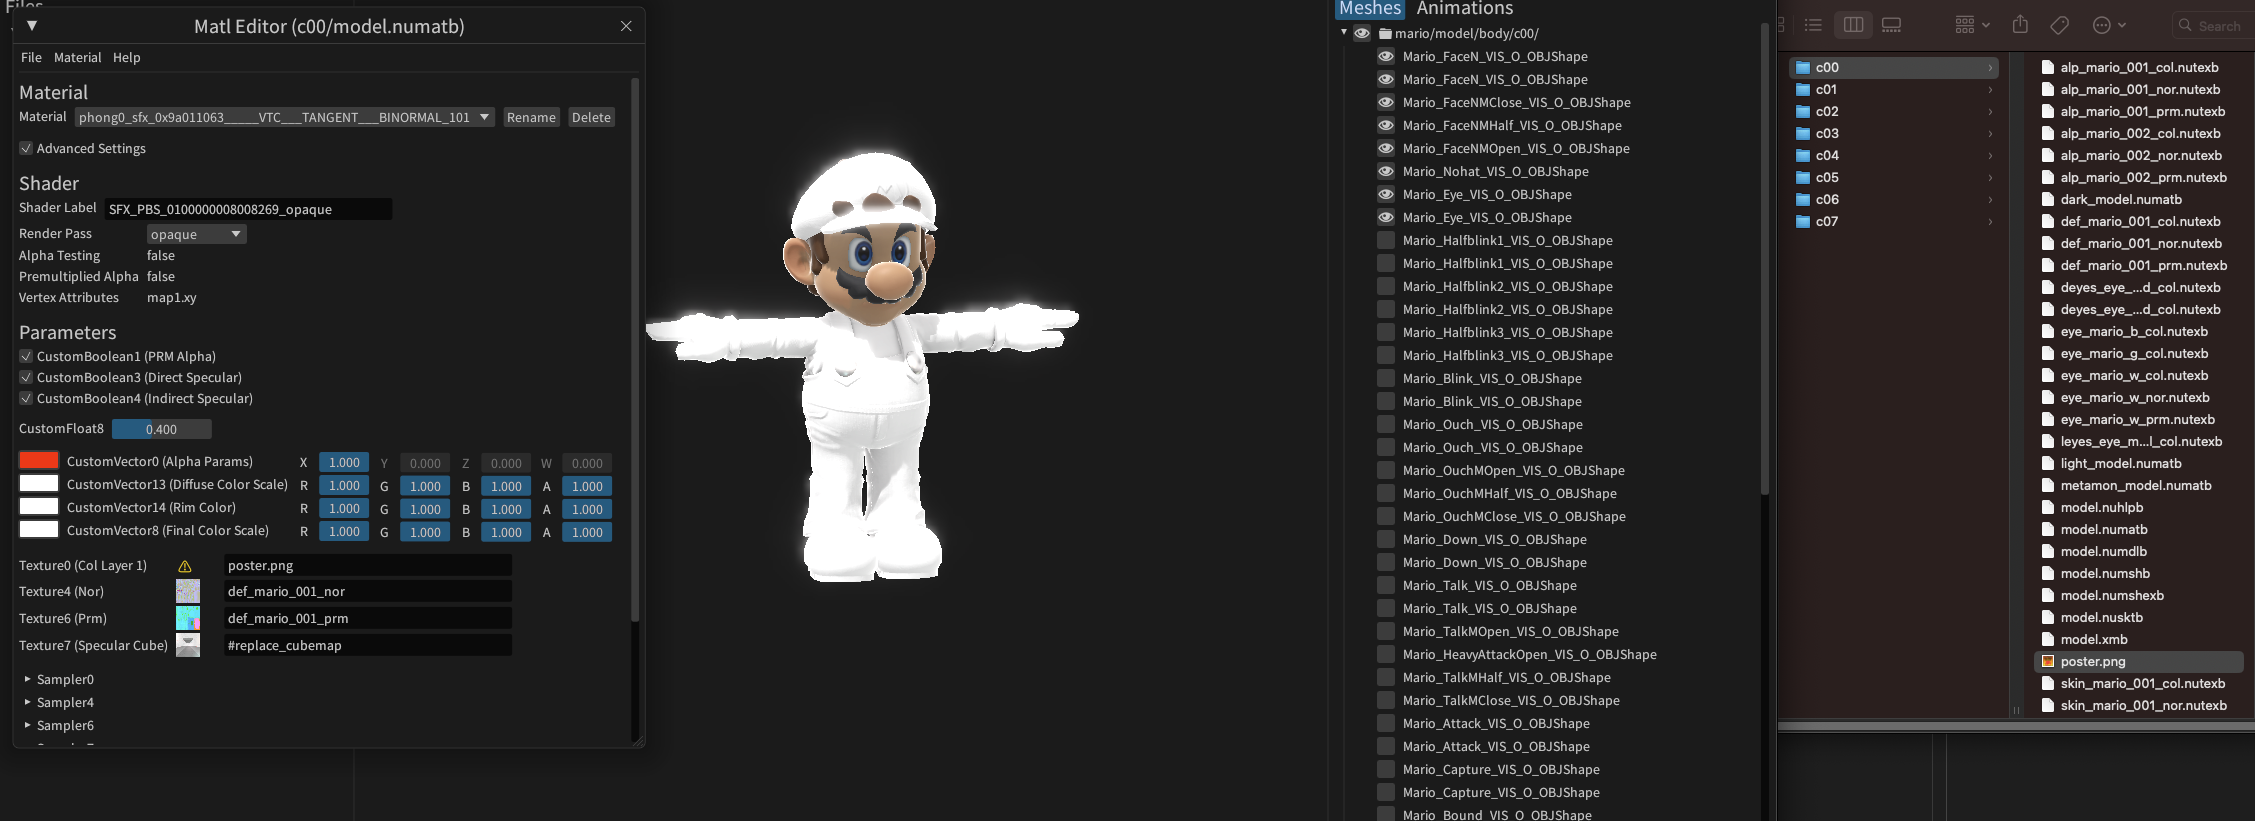Open CustomVector13 Diffuse Color Scale swatch
The width and height of the screenshot is (2255, 821).
(x=39, y=483)
